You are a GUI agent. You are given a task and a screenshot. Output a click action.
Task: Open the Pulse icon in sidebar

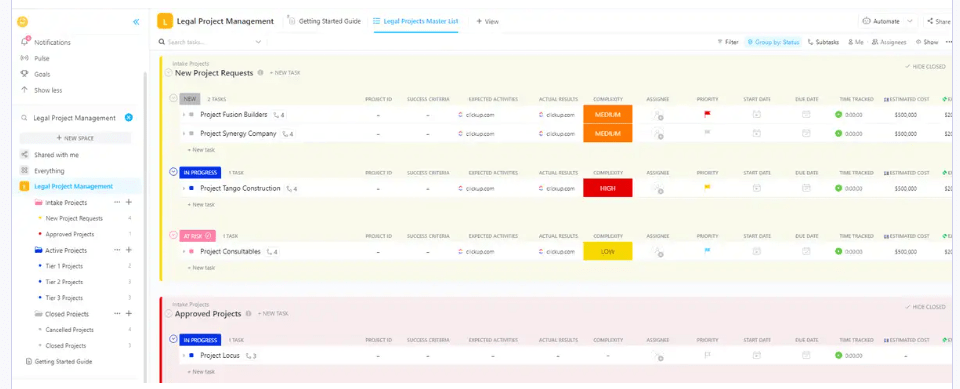pyautogui.click(x=24, y=58)
